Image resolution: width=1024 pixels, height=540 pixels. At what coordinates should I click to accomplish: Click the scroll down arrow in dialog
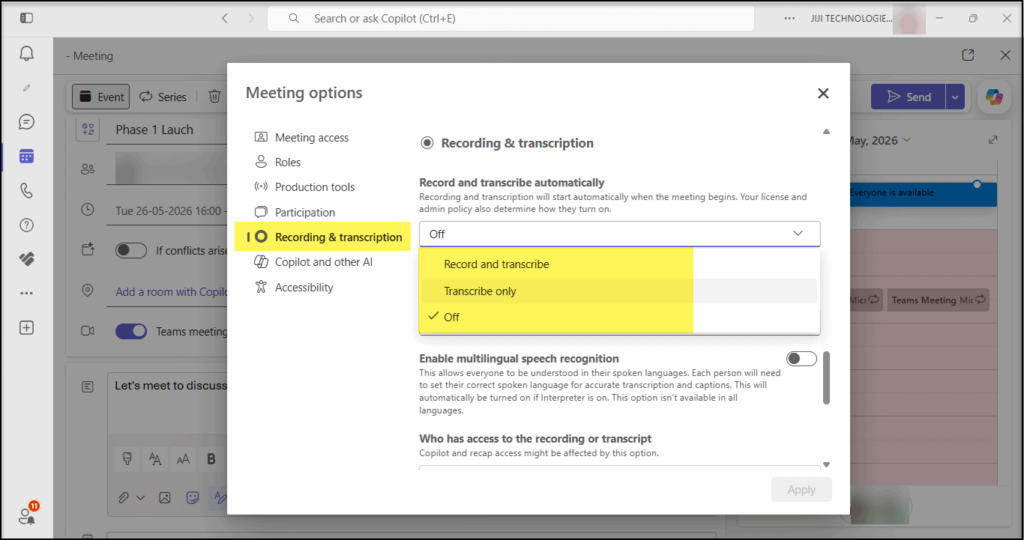pyautogui.click(x=826, y=465)
